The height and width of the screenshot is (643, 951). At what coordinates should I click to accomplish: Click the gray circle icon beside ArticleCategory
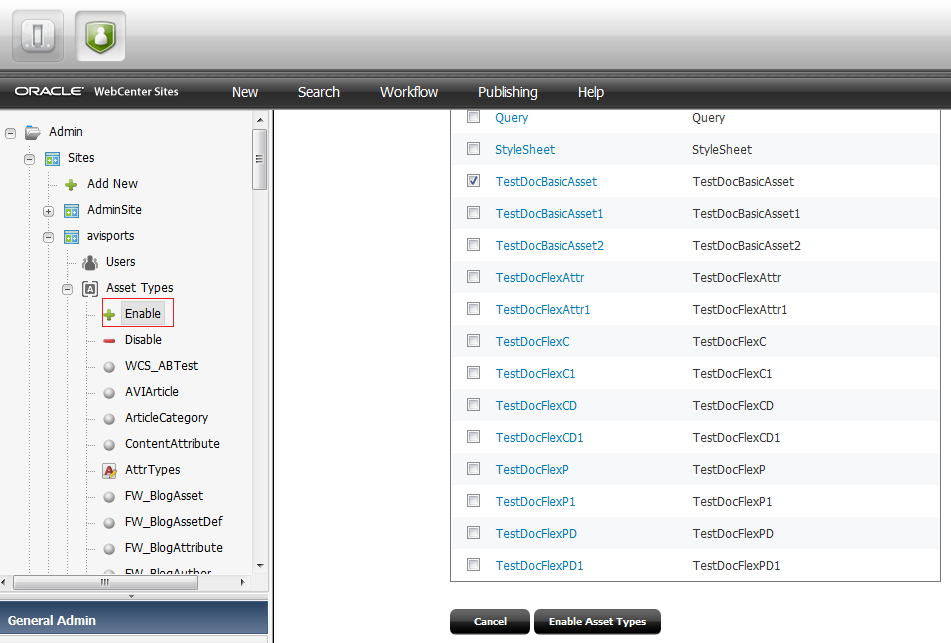pyautogui.click(x=109, y=419)
